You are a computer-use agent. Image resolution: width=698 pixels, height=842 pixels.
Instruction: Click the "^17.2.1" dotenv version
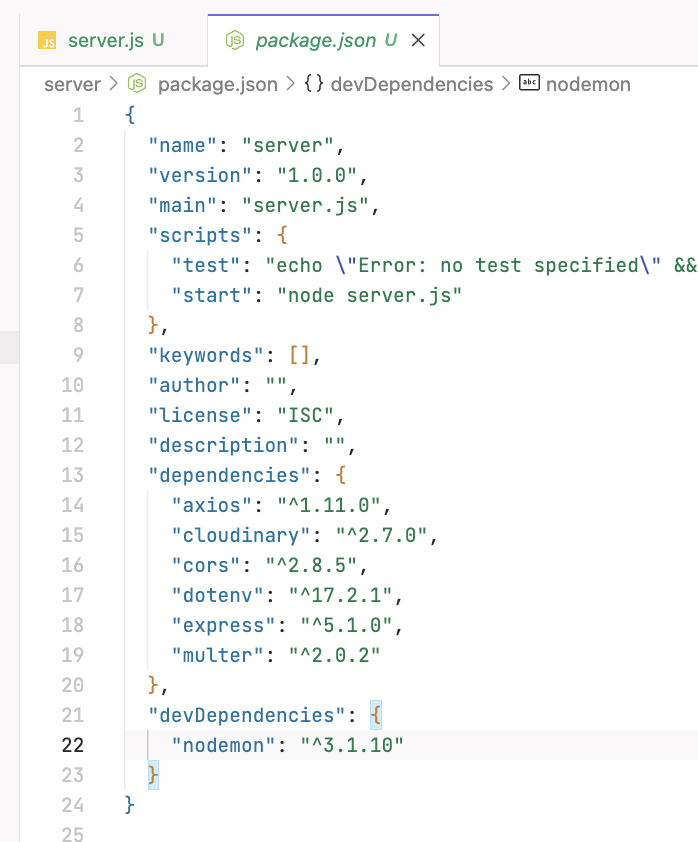click(x=340, y=596)
